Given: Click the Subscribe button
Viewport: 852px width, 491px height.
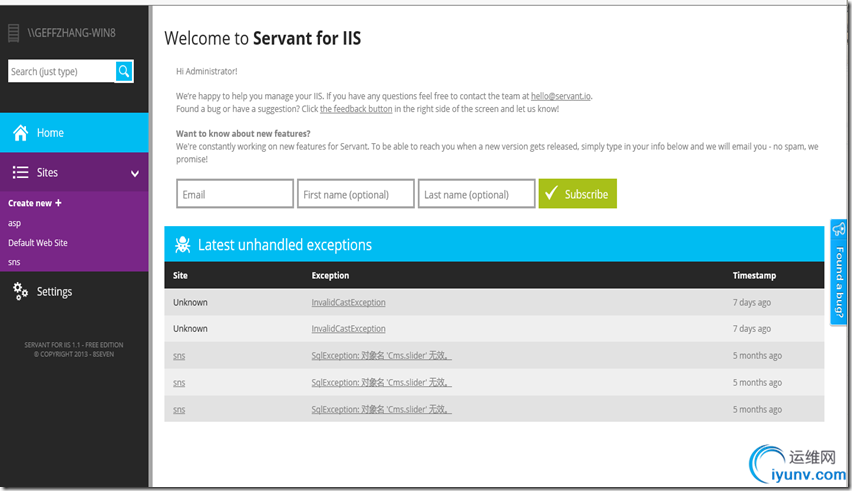Looking at the screenshot, I should point(578,193).
